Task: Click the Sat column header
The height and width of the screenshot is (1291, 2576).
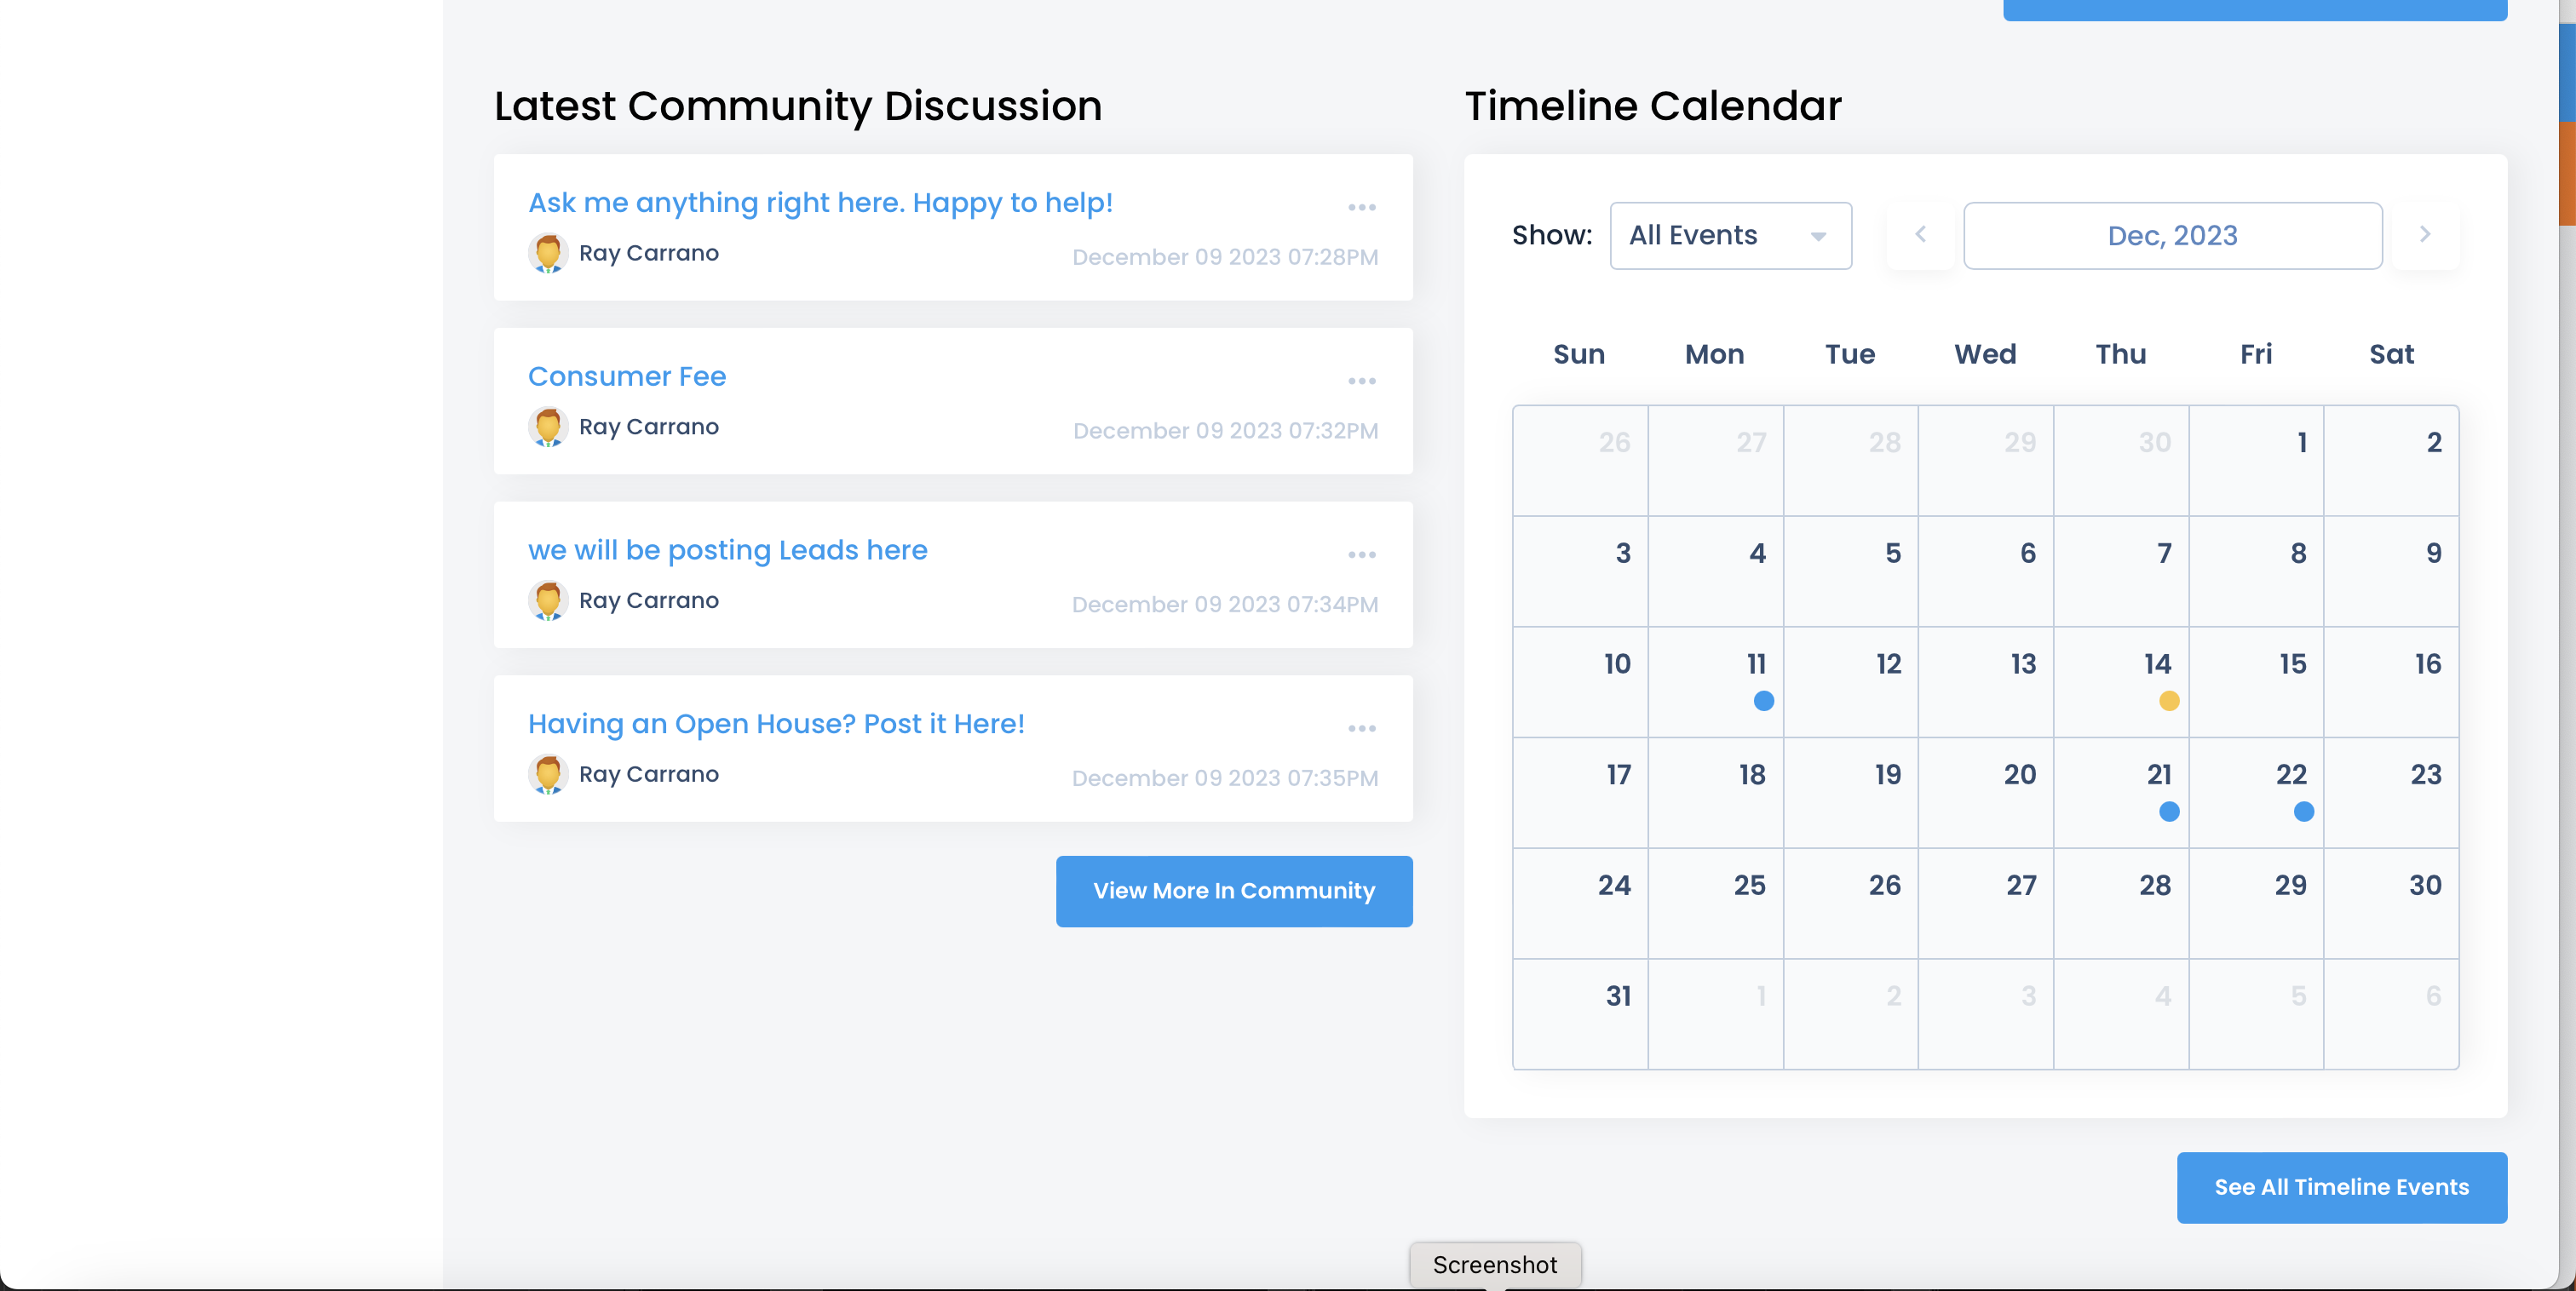Action: tap(2391, 354)
